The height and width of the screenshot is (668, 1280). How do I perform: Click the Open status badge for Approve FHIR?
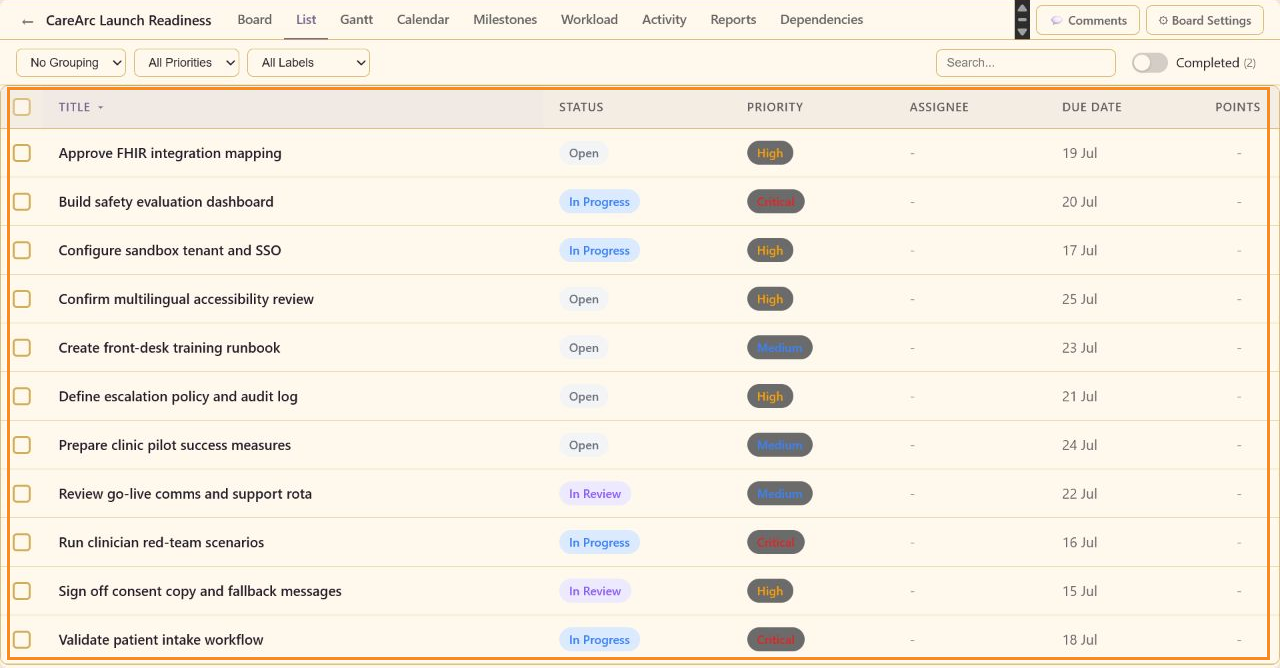584,153
